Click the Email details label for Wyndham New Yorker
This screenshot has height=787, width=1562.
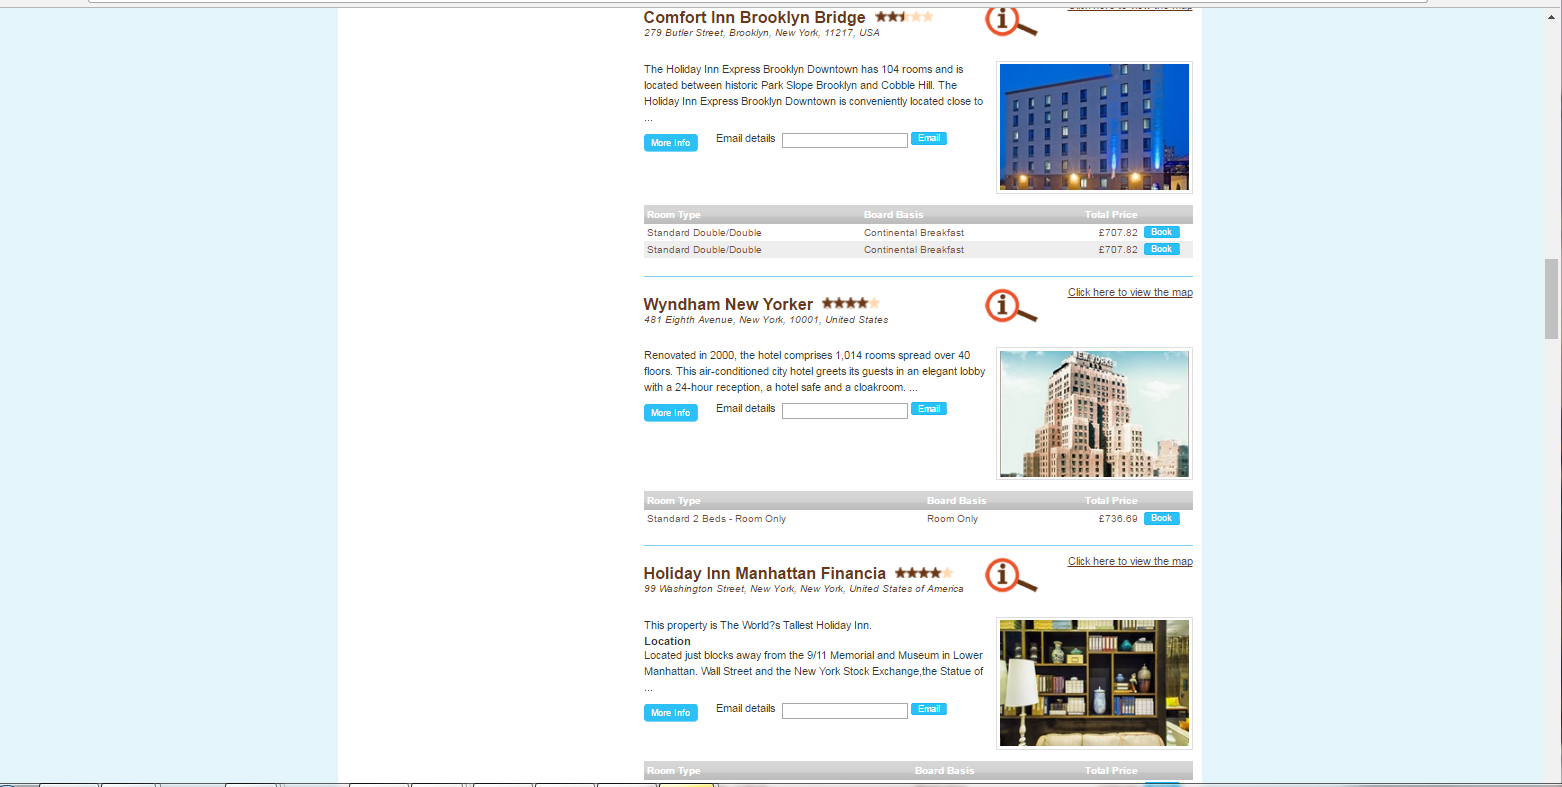(x=746, y=408)
